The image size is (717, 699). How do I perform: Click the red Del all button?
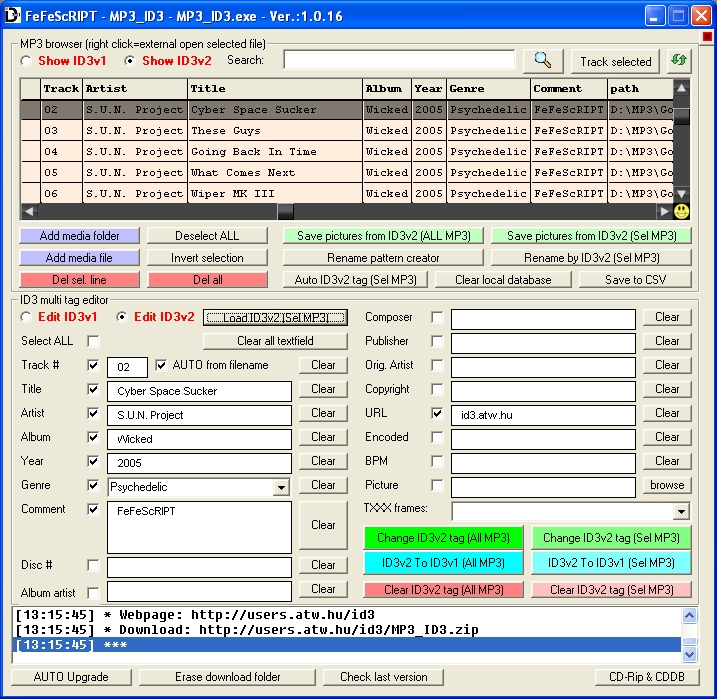tap(208, 280)
